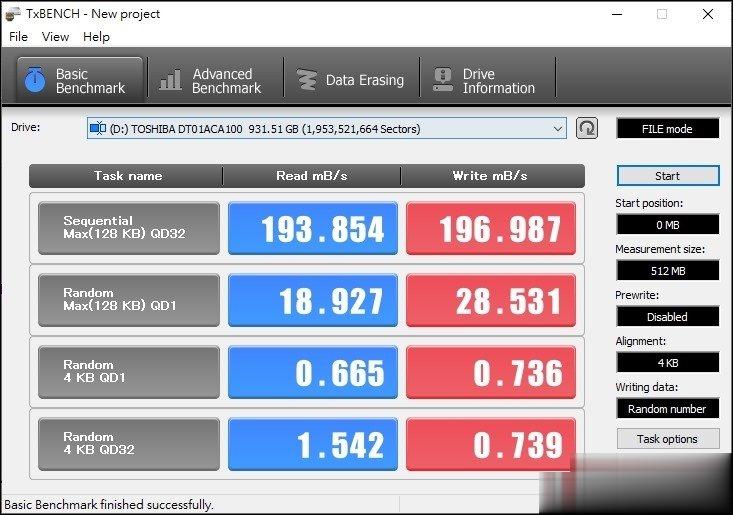
Task: Click the Read mB/s column header
Action: [x=312, y=176]
